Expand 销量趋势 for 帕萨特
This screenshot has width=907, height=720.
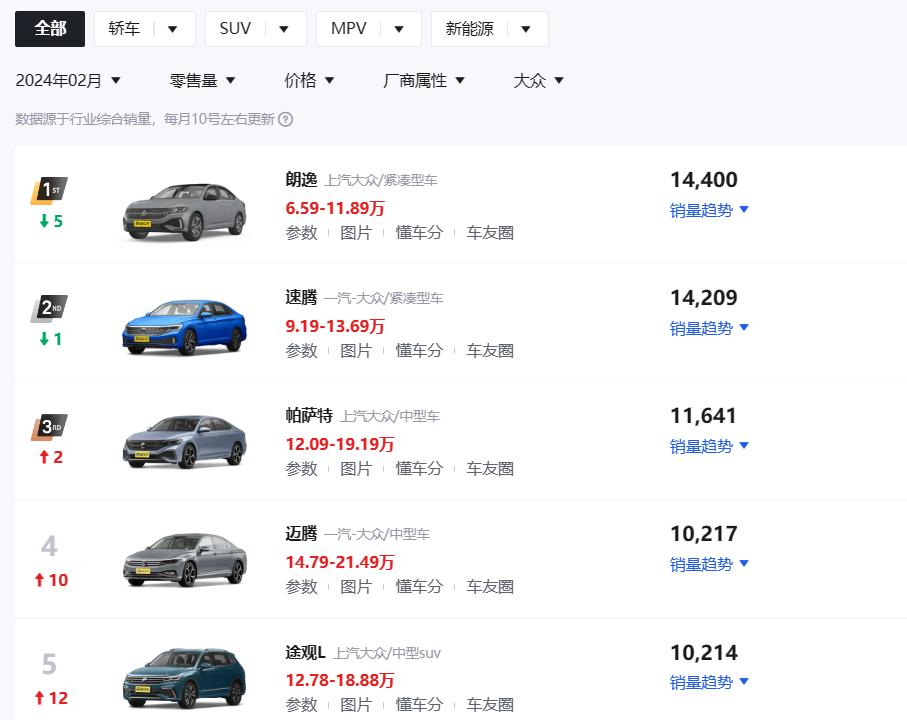click(709, 446)
